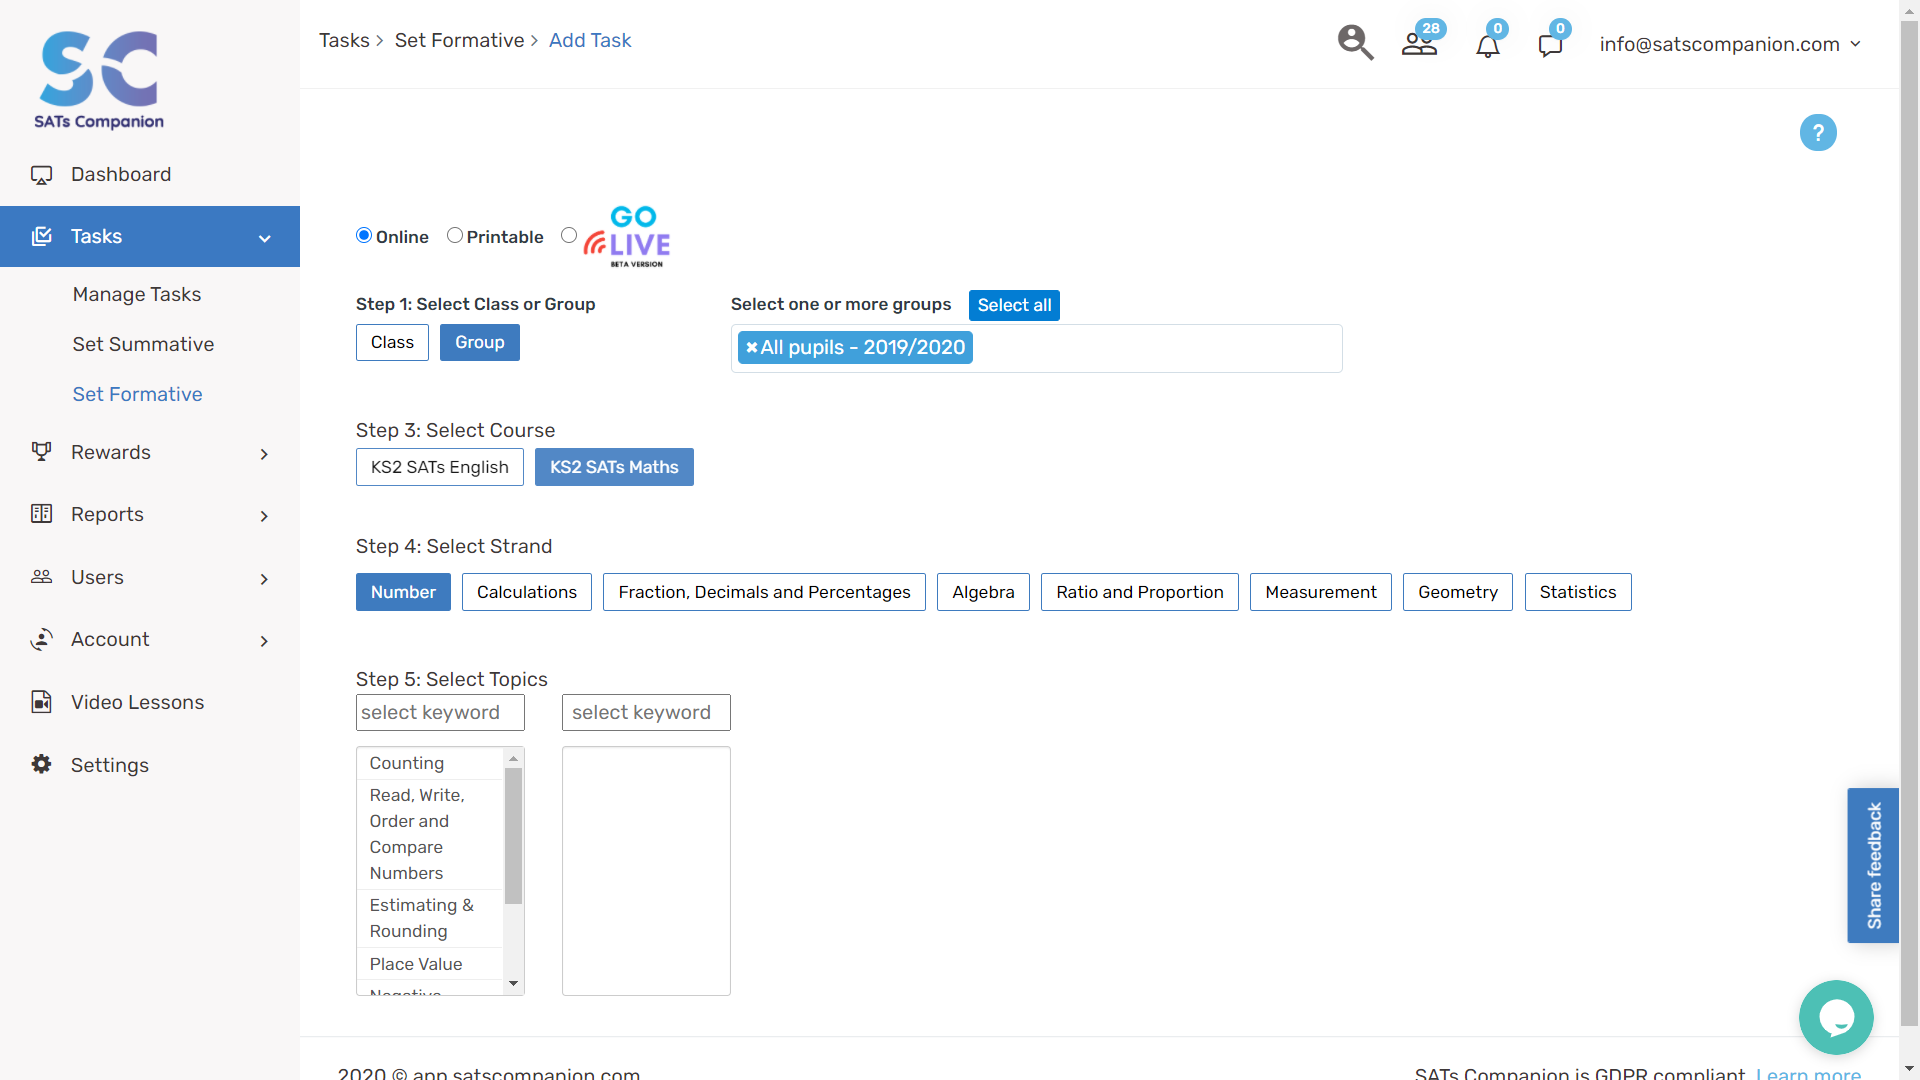Open the Share feedback tab
The height and width of the screenshot is (1080, 1920).
(x=1873, y=865)
